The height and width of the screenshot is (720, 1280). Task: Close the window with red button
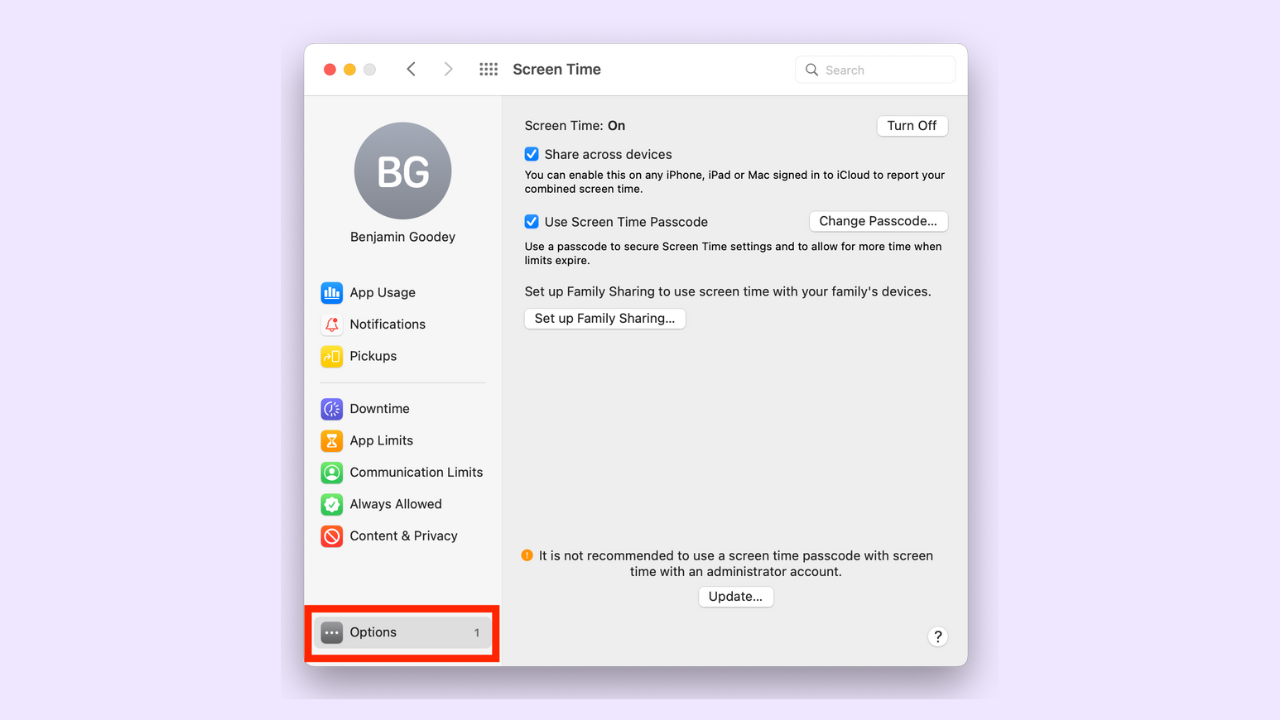(330, 69)
